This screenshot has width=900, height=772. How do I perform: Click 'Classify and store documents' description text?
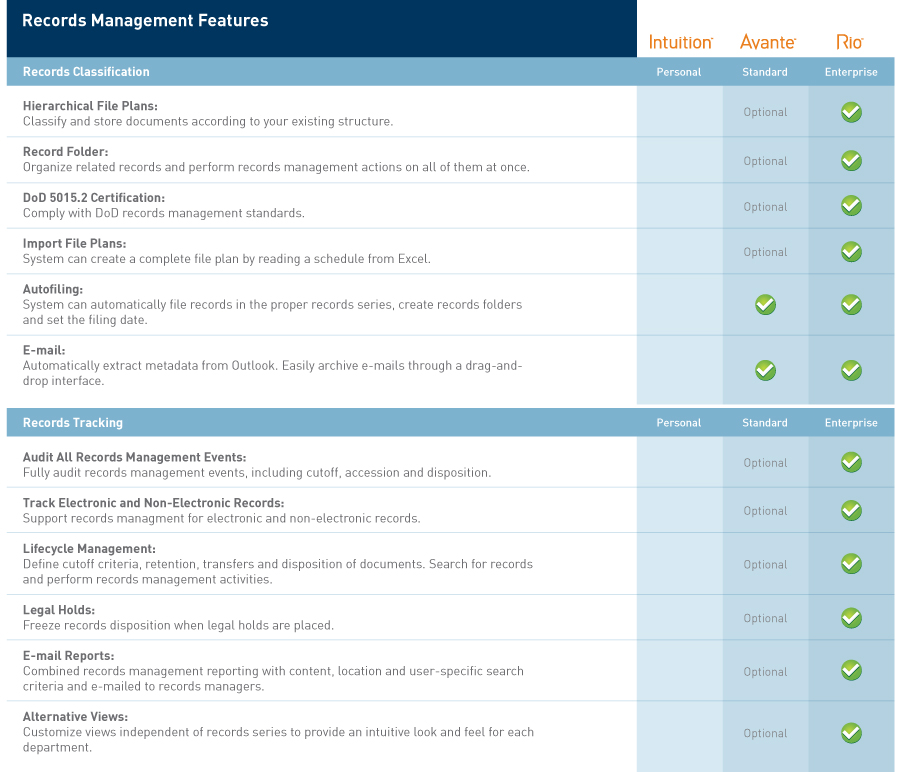pyautogui.click(x=208, y=122)
